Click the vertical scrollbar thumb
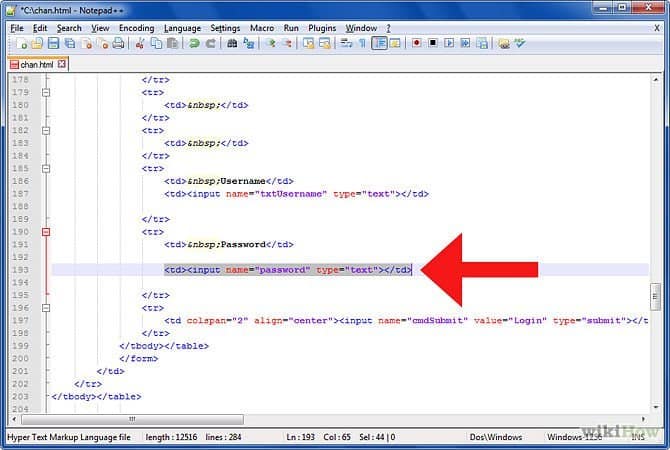 tap(655, 297)
